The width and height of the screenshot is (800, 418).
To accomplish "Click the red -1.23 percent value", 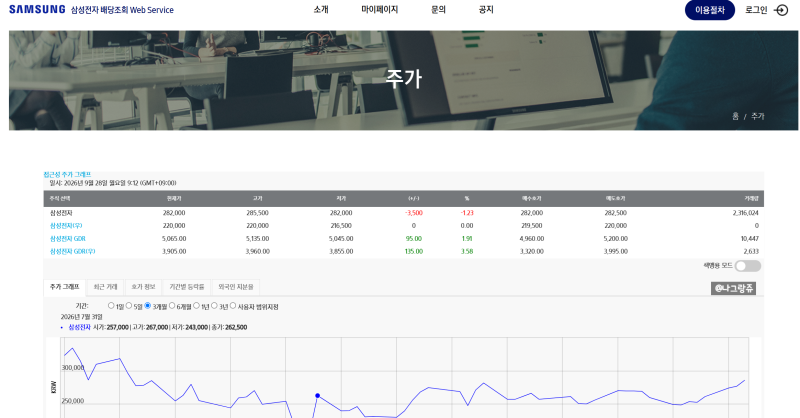I will click(467, 213).
